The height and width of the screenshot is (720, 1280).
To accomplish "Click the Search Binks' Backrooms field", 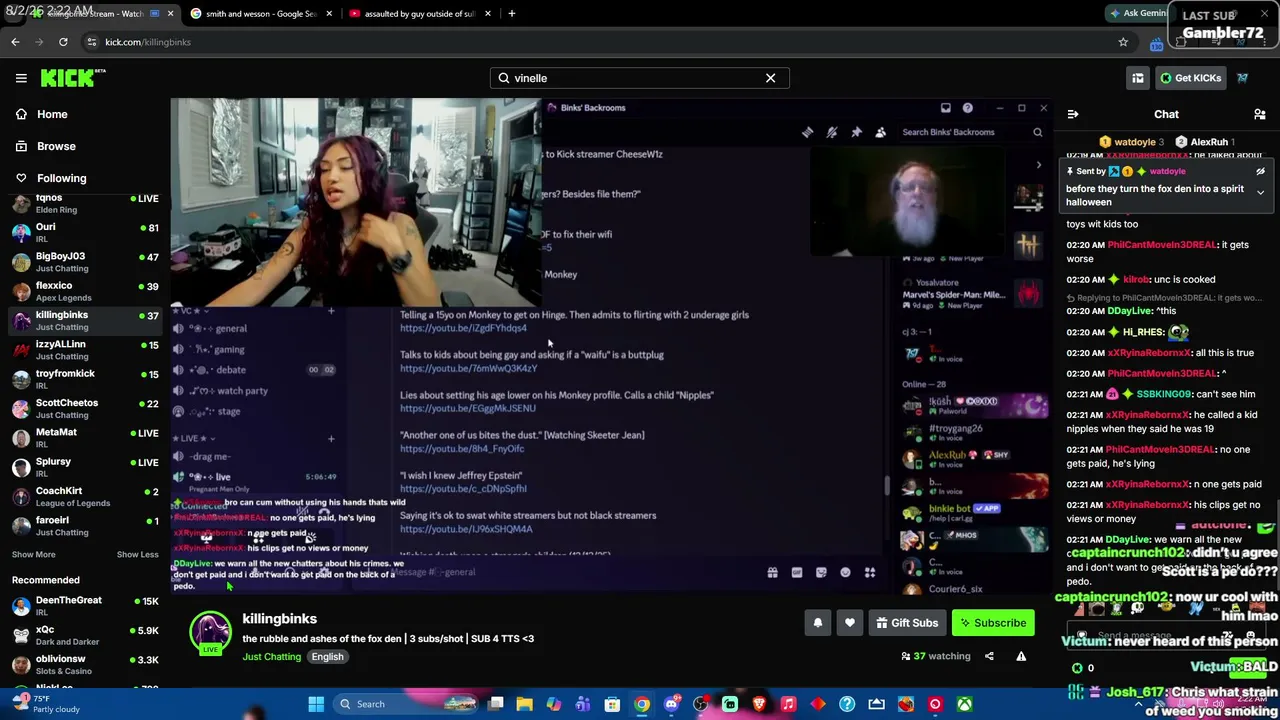I will tap(972, 132).
